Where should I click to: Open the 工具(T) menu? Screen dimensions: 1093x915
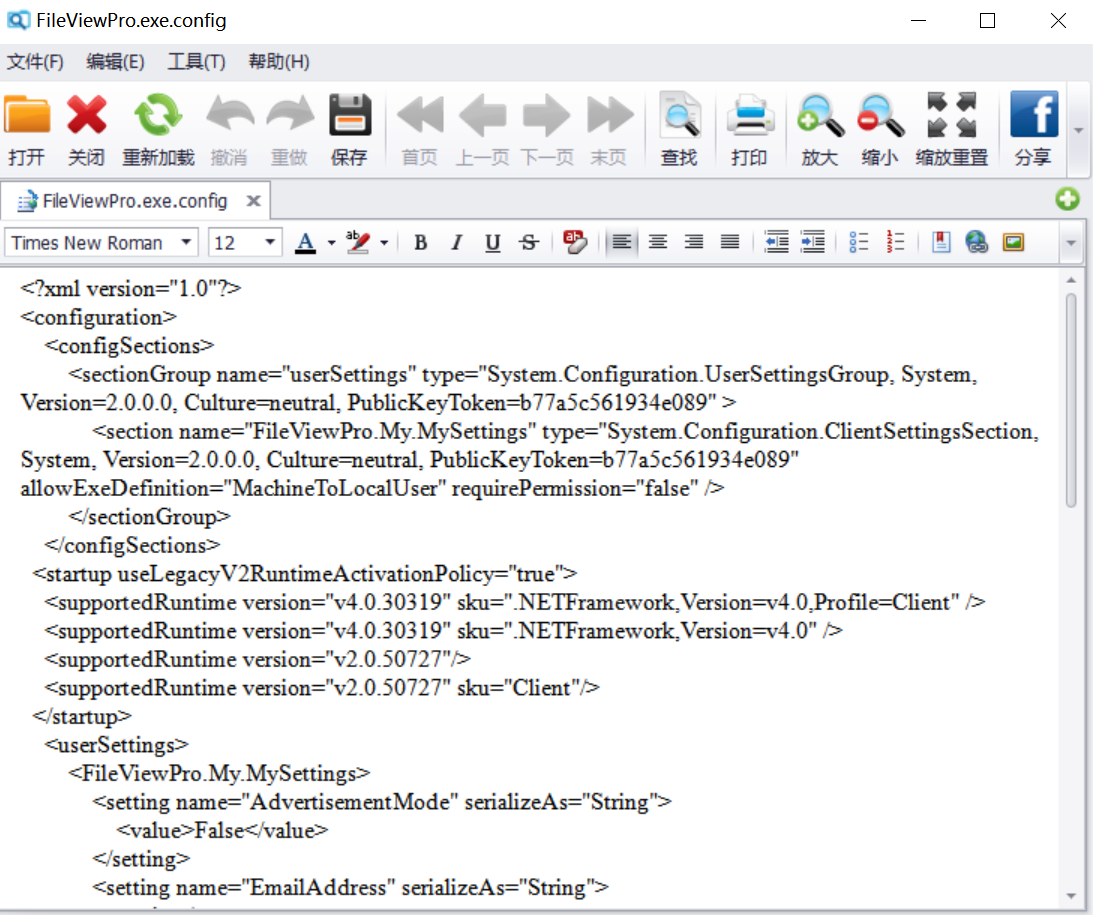click(x=197, y=62)
